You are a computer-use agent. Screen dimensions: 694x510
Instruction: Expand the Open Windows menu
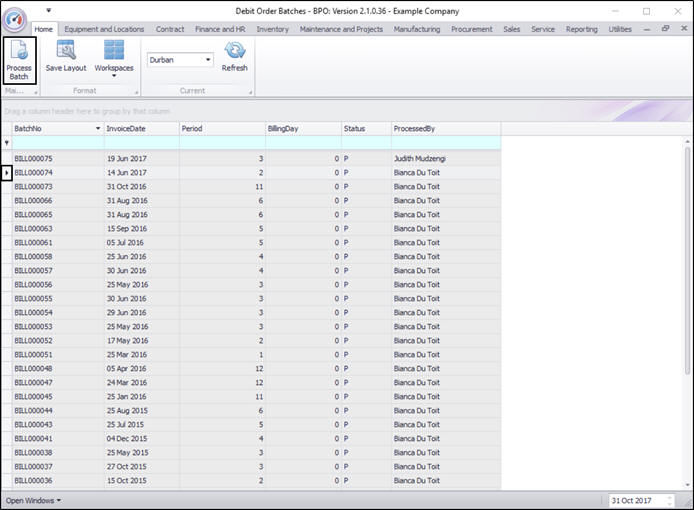[33, 500]
